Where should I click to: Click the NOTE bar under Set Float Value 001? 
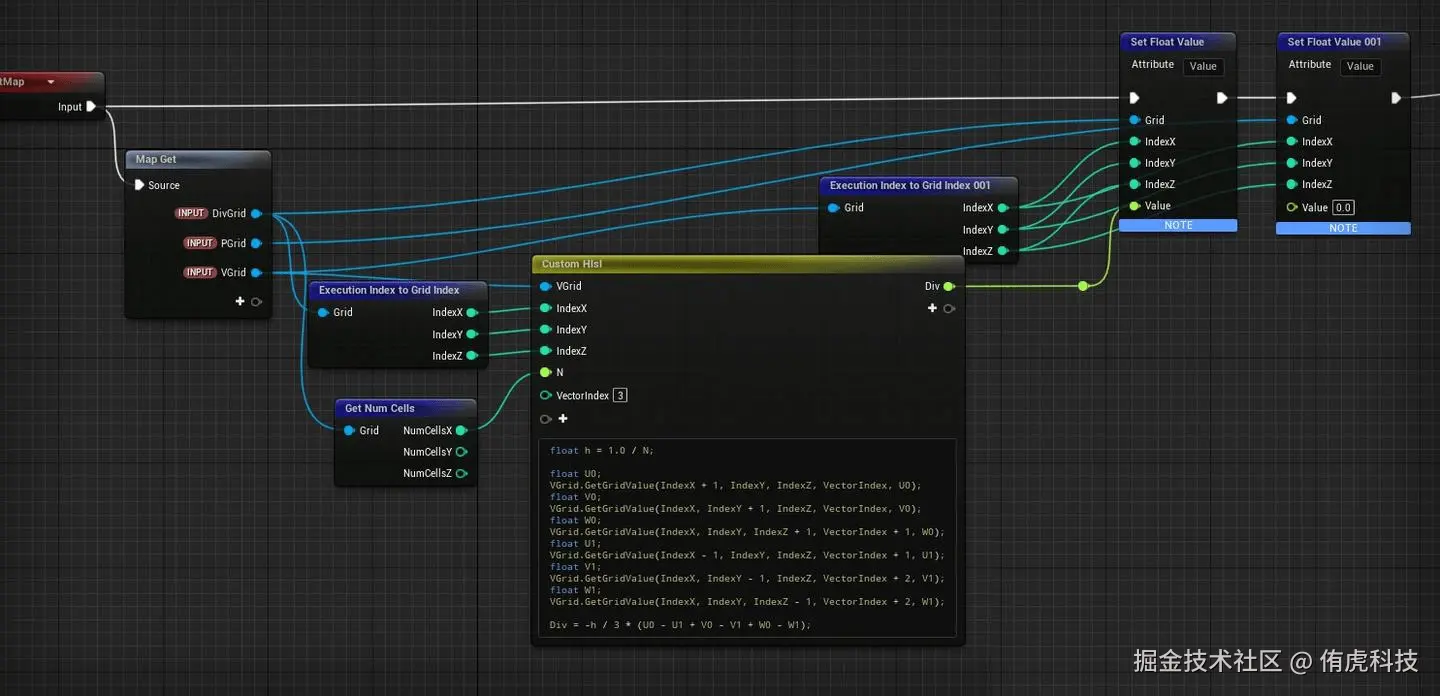pos(1343,228)
